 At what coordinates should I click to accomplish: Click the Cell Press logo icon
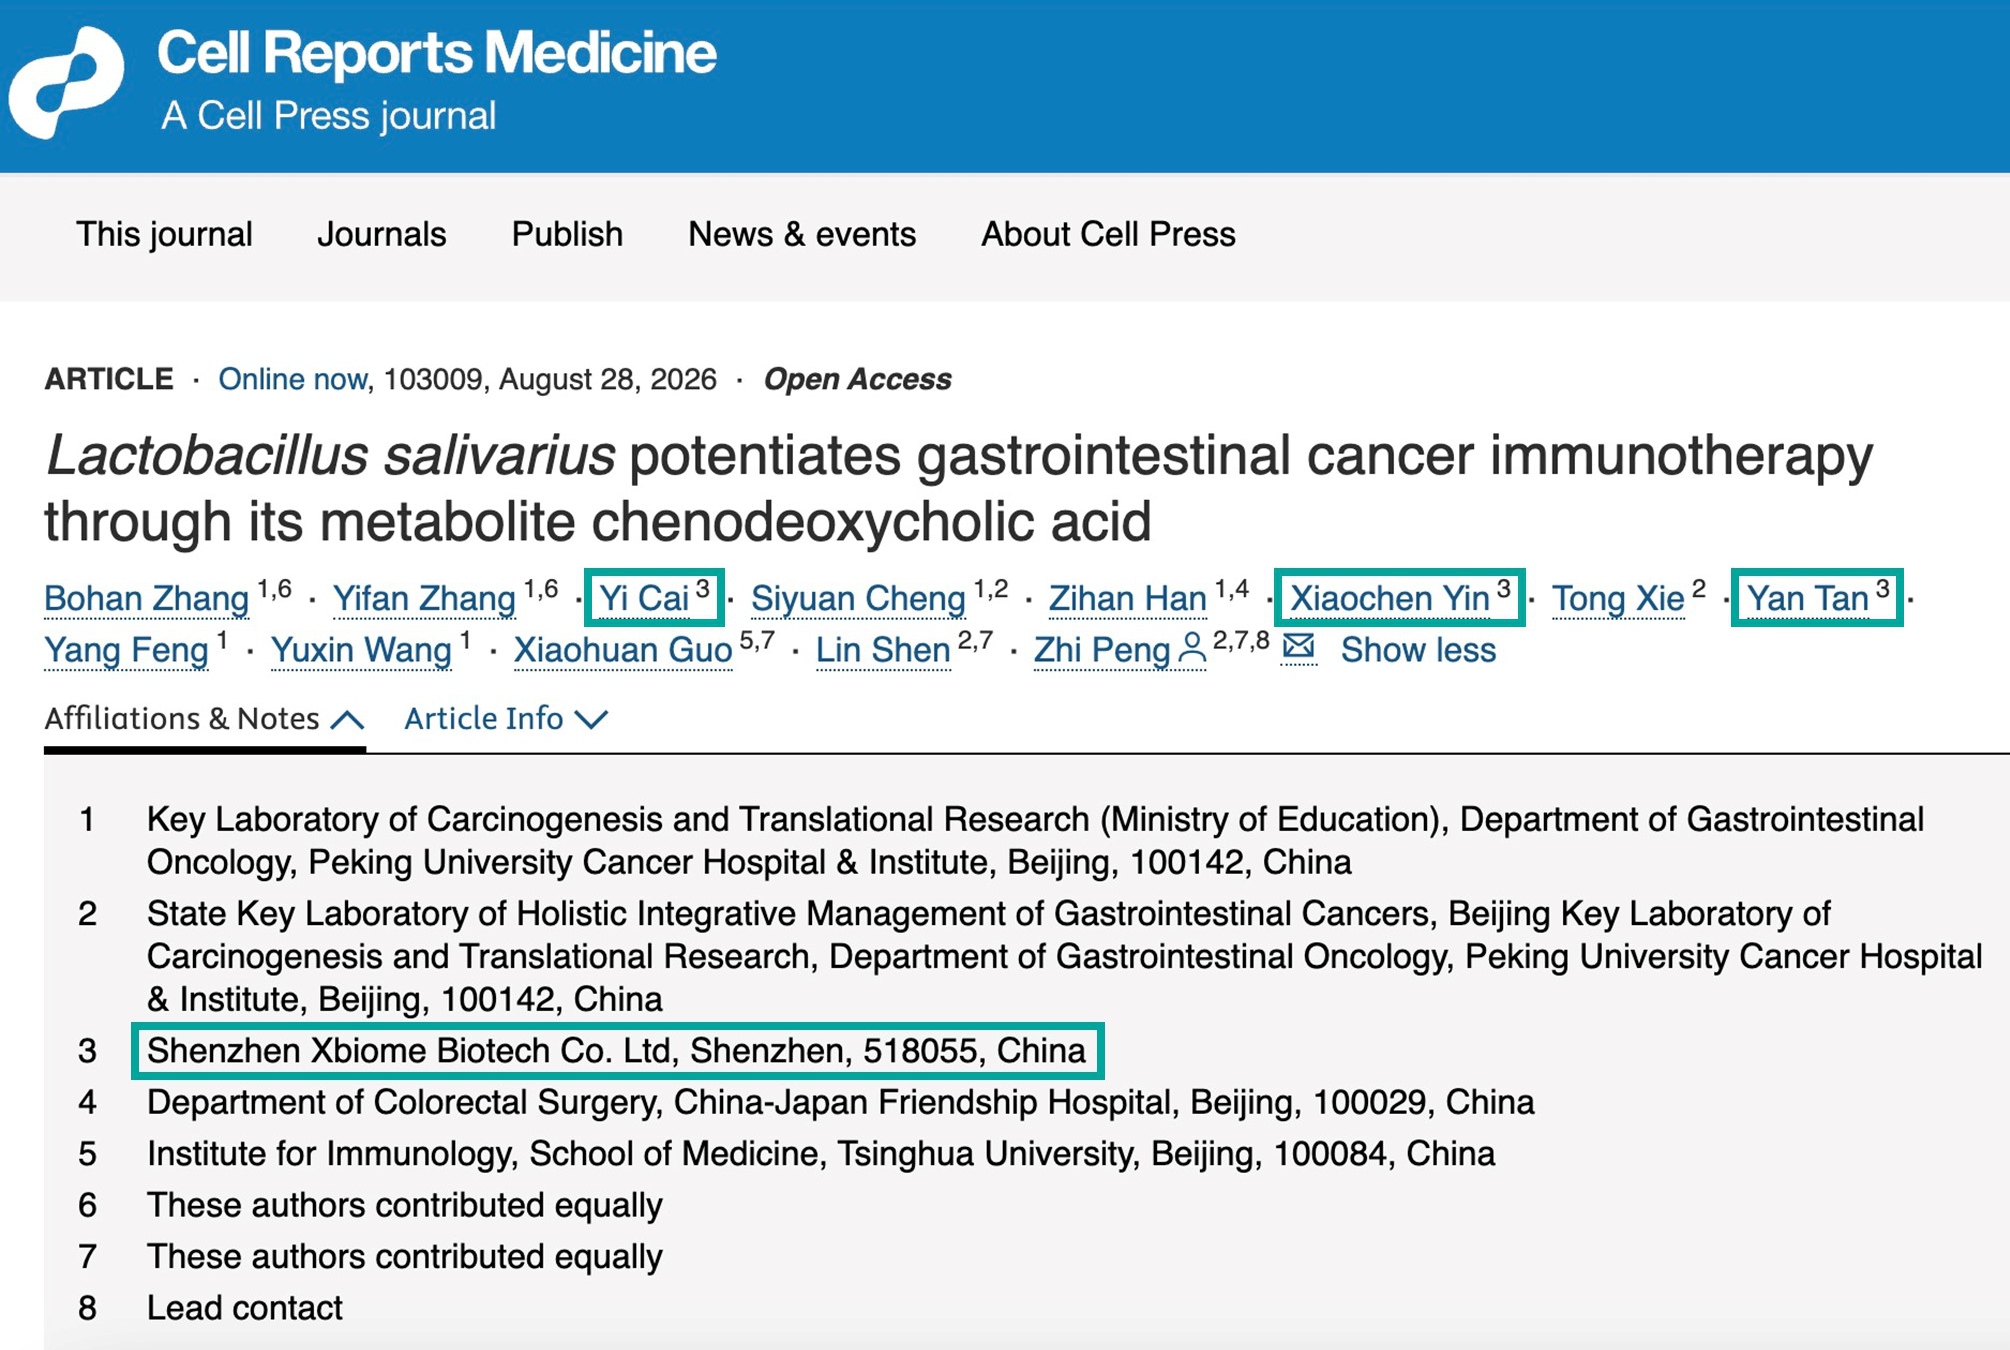coord(66,82)
